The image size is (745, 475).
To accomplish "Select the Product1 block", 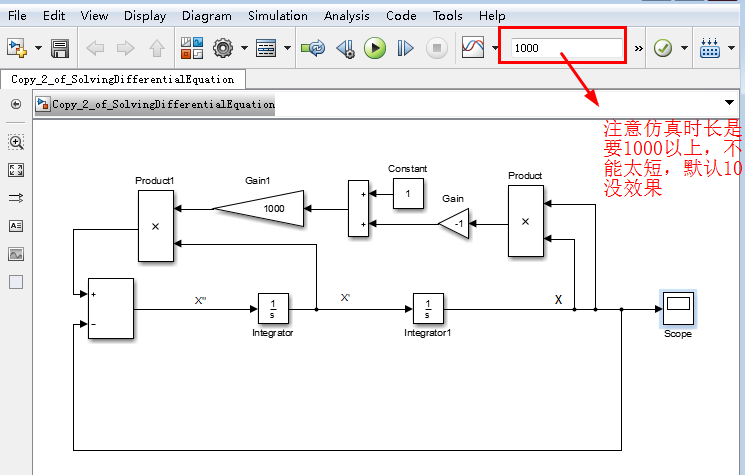I will (156, 226).
